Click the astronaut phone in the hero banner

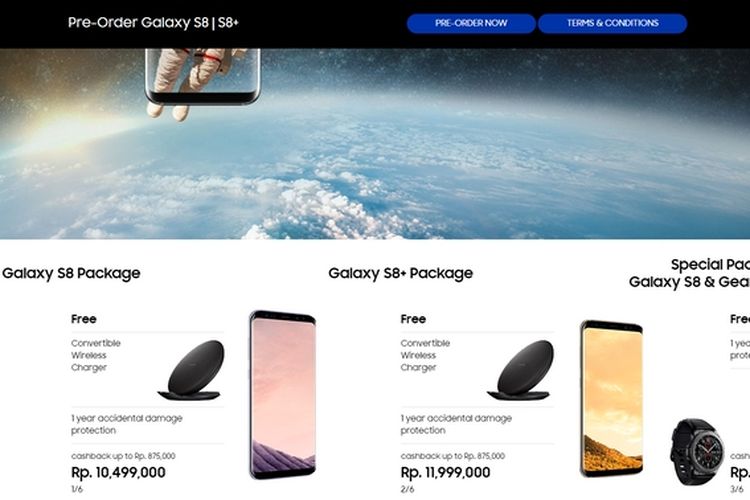203,77
